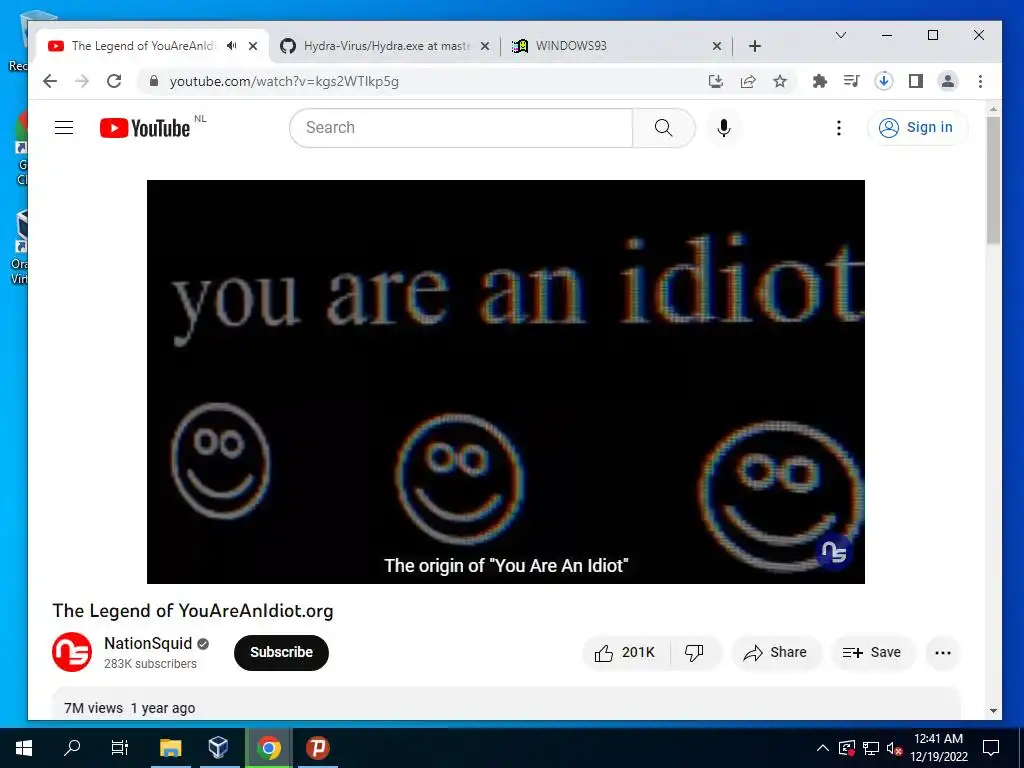This screenshot has height=768, width=1024.
Task: Click the NationSquid channel avatar
Action: pos(72,652)
